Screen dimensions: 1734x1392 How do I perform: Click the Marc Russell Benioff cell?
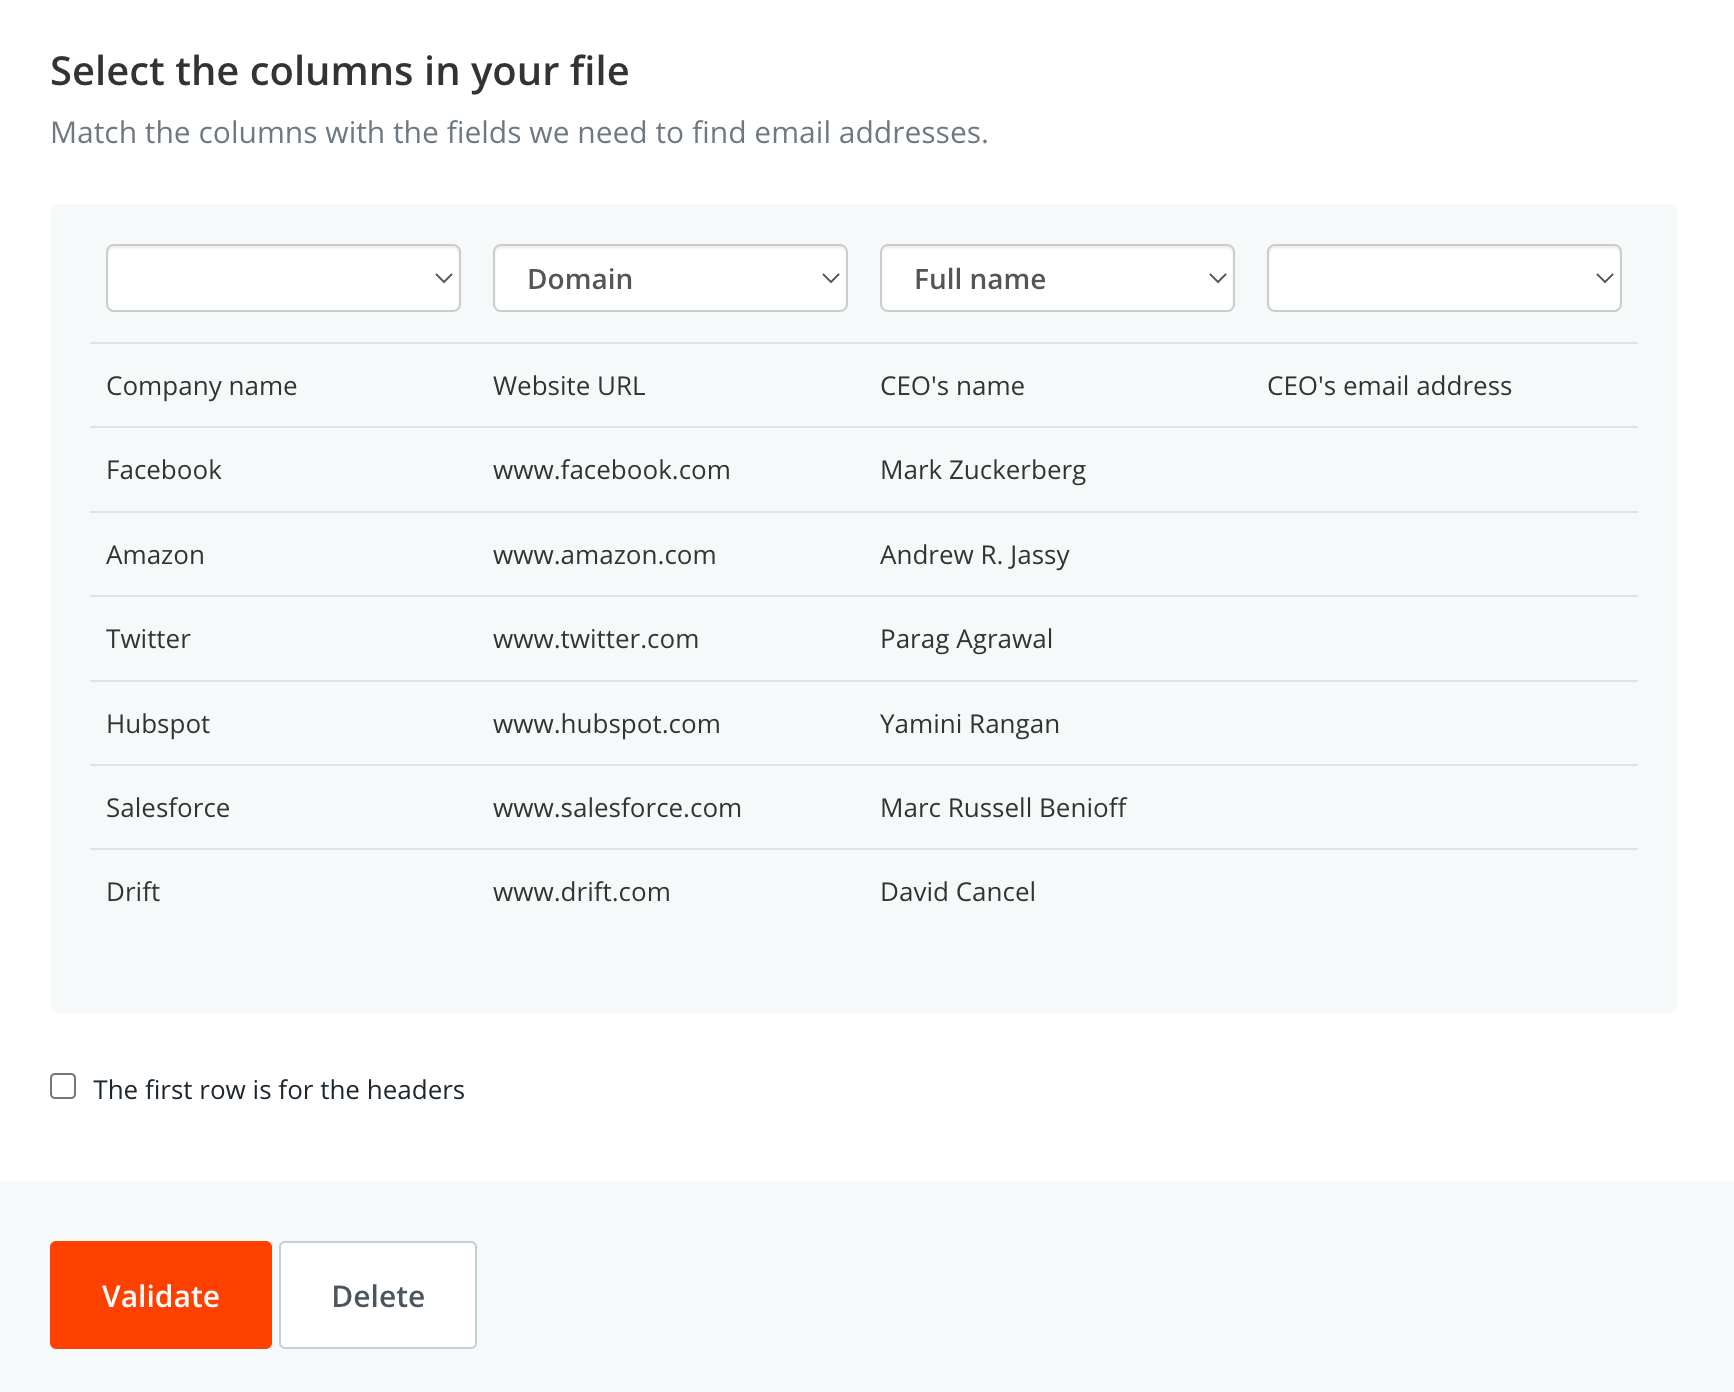pyautogui.click(x=1003, y=808)
